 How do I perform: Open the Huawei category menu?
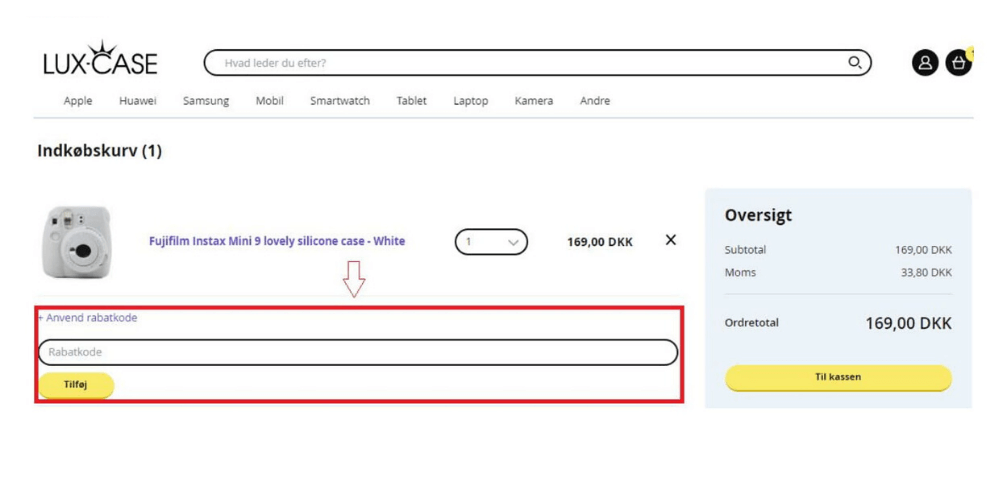pos(137,101)
